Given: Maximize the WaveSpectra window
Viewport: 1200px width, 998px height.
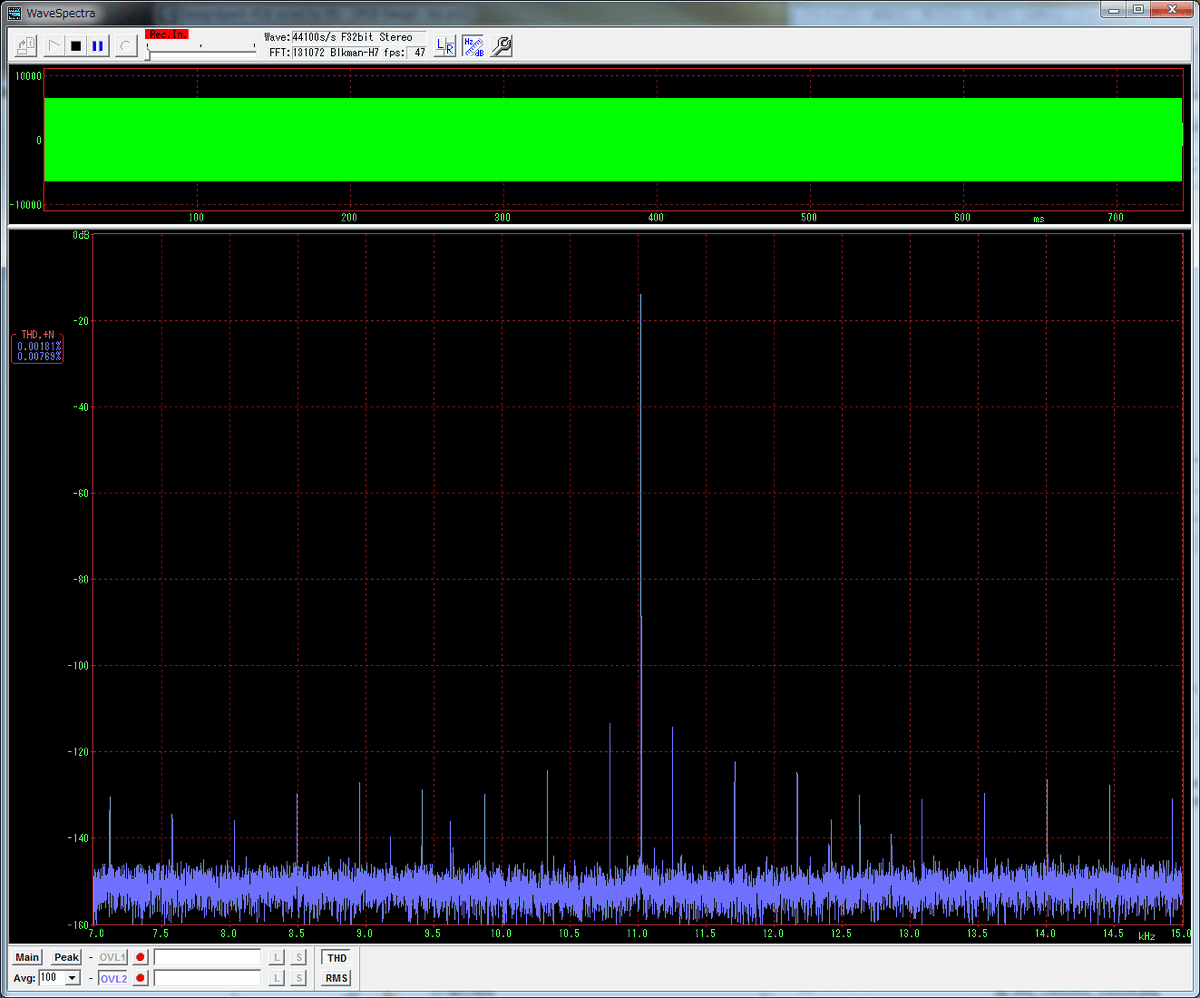Looking at the screenshot, I should [x=1138, y=9].
